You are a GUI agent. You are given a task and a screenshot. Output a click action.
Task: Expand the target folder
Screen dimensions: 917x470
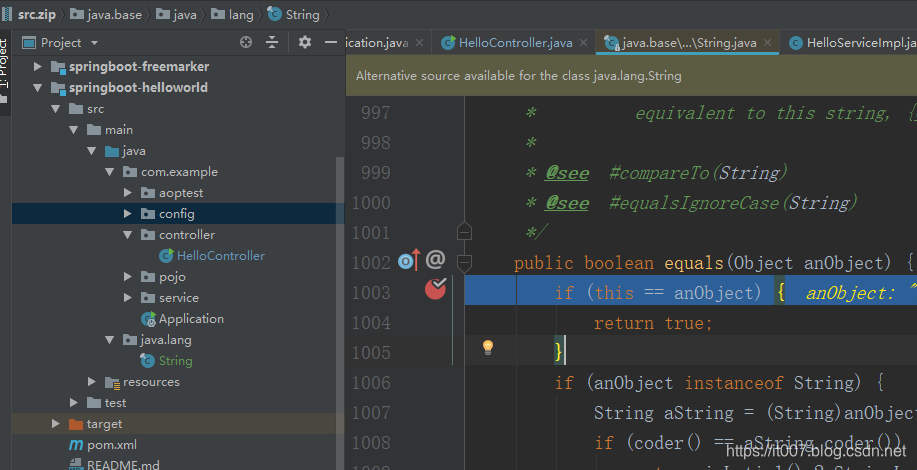click(56, 424)
